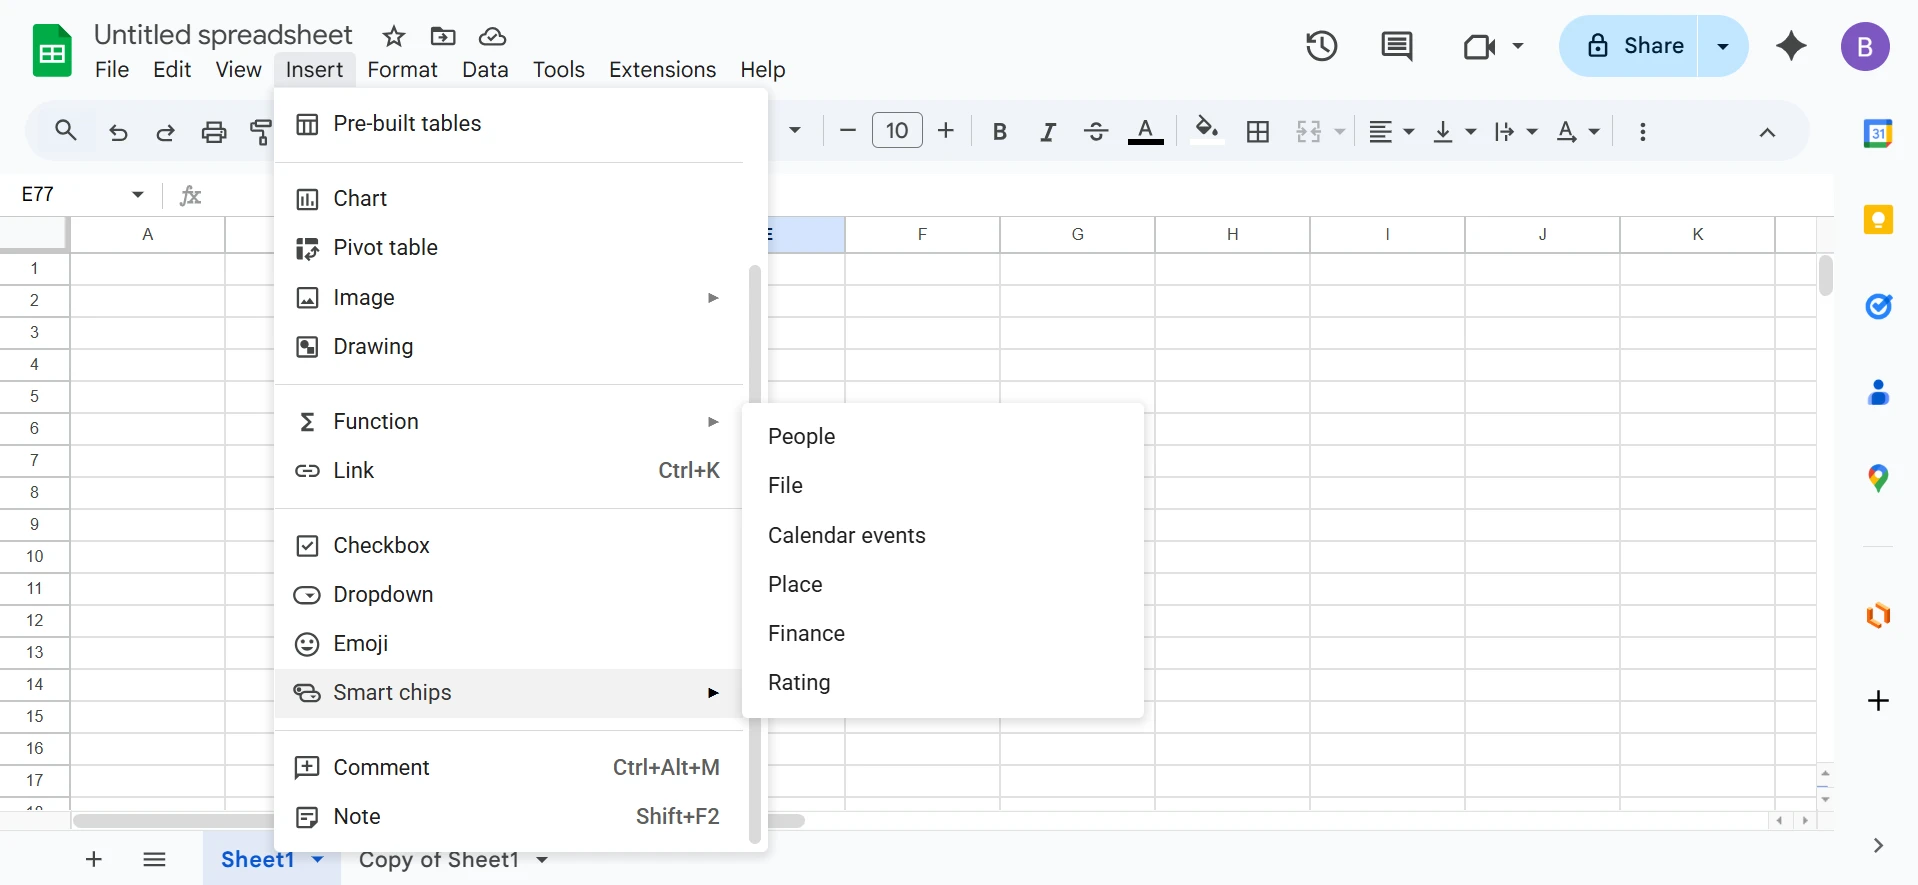1918x885 pixels.
Task: Toggle bold formatting
Action: point(999,132)
